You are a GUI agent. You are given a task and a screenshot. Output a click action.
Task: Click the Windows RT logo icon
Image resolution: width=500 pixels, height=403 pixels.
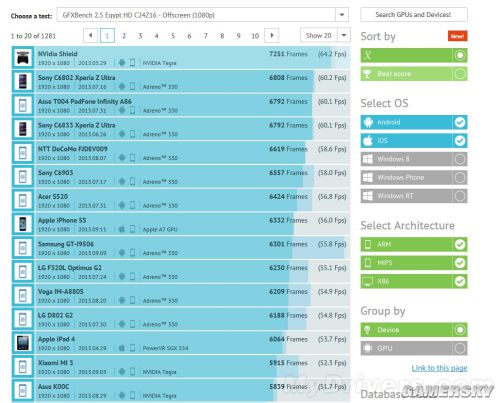click(x=368, y=196)
